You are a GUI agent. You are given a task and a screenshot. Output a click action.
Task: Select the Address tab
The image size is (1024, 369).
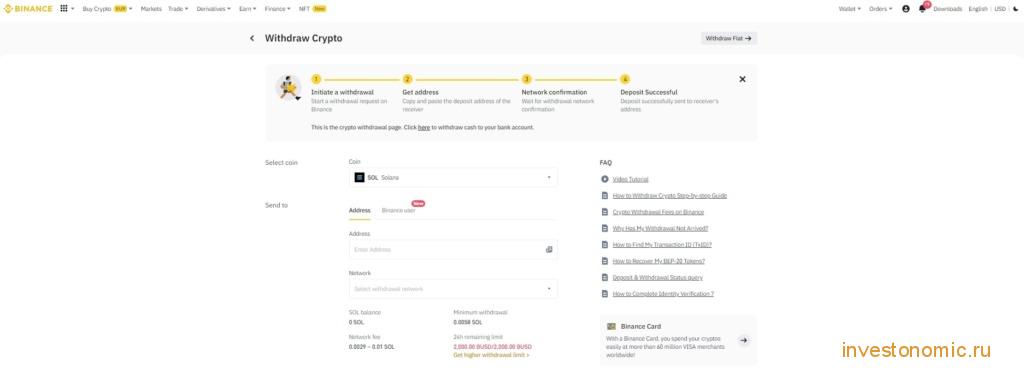tap(360, 211)
